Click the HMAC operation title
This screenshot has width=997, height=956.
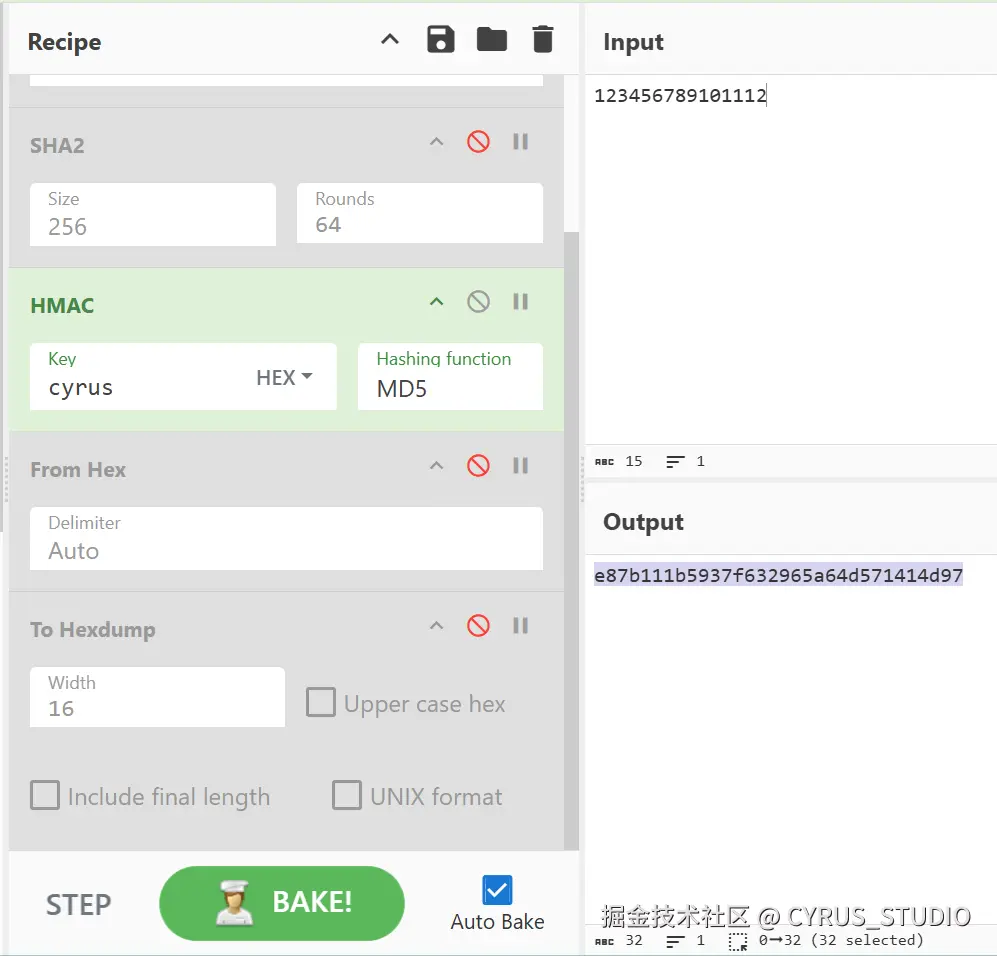(x=62, y=306)
